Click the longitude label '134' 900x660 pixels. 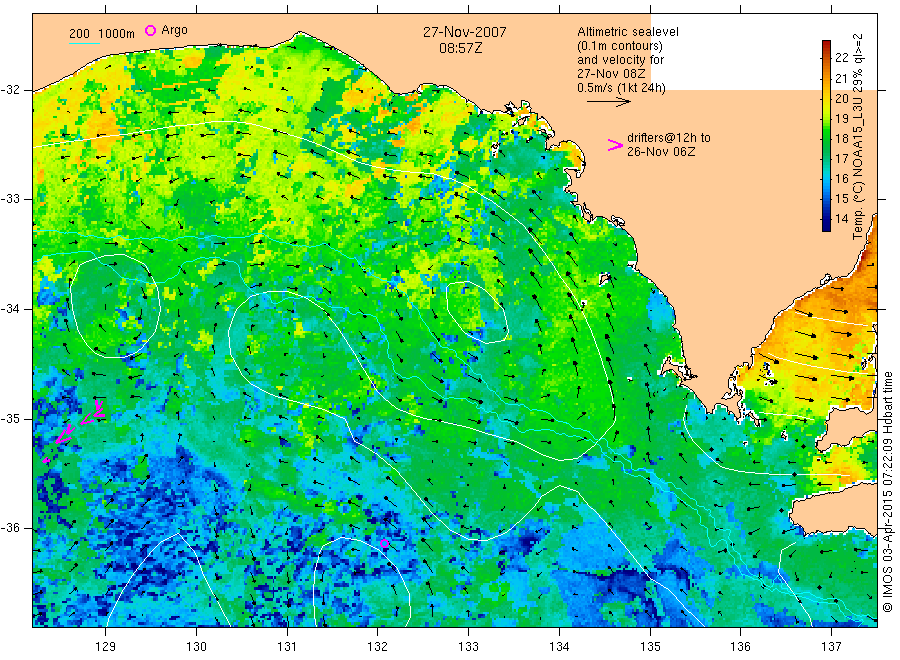(559, 647)
